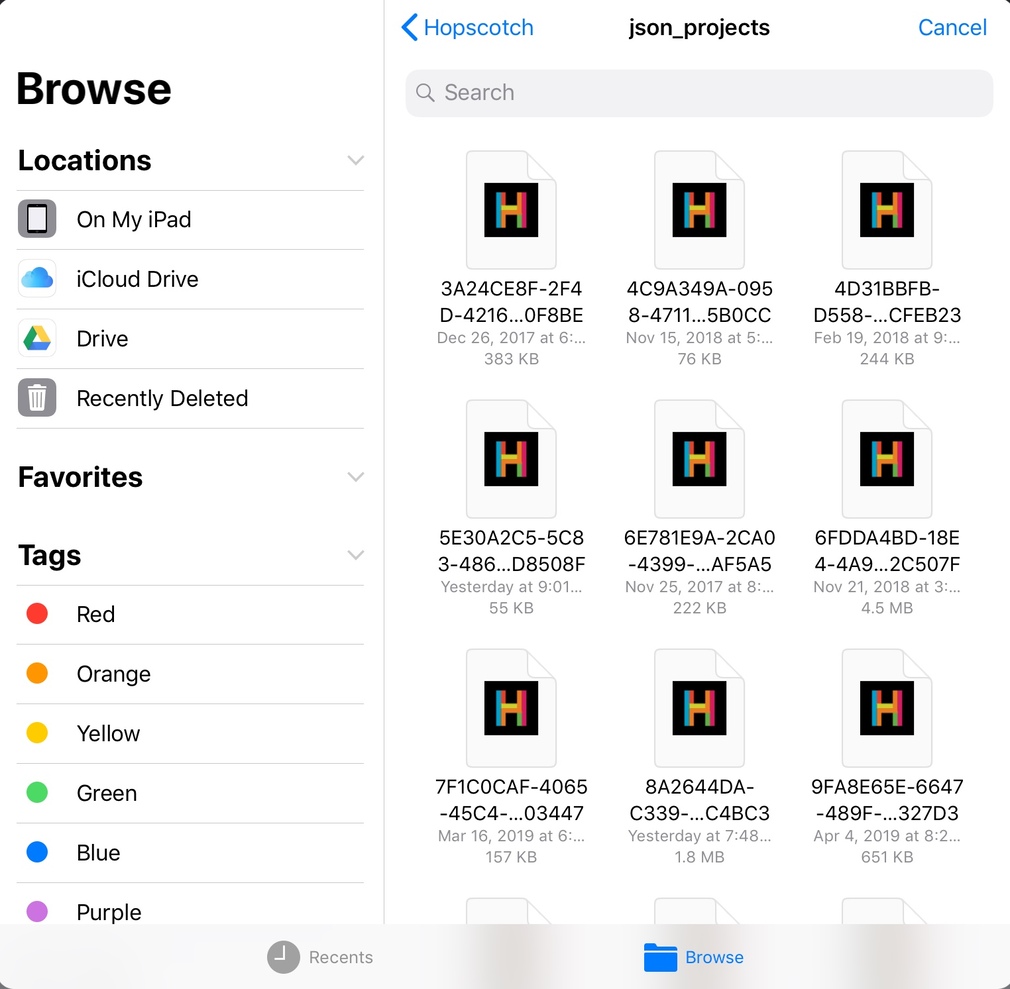The image size is (1010, 989).
Task: Select the Yellow tag color dot
Action: click(37, 733)
